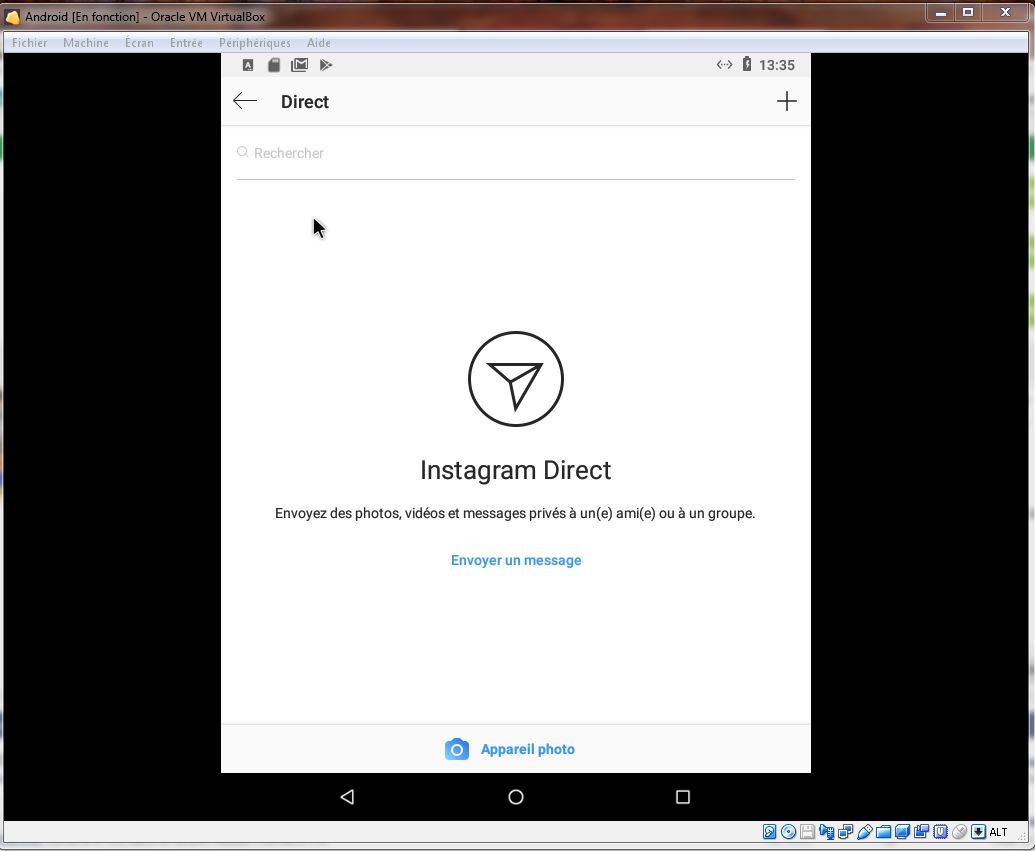Tap the Instagram Direct paper plane icon
This screenshot has width=1035, height=851.
[516, 379]
